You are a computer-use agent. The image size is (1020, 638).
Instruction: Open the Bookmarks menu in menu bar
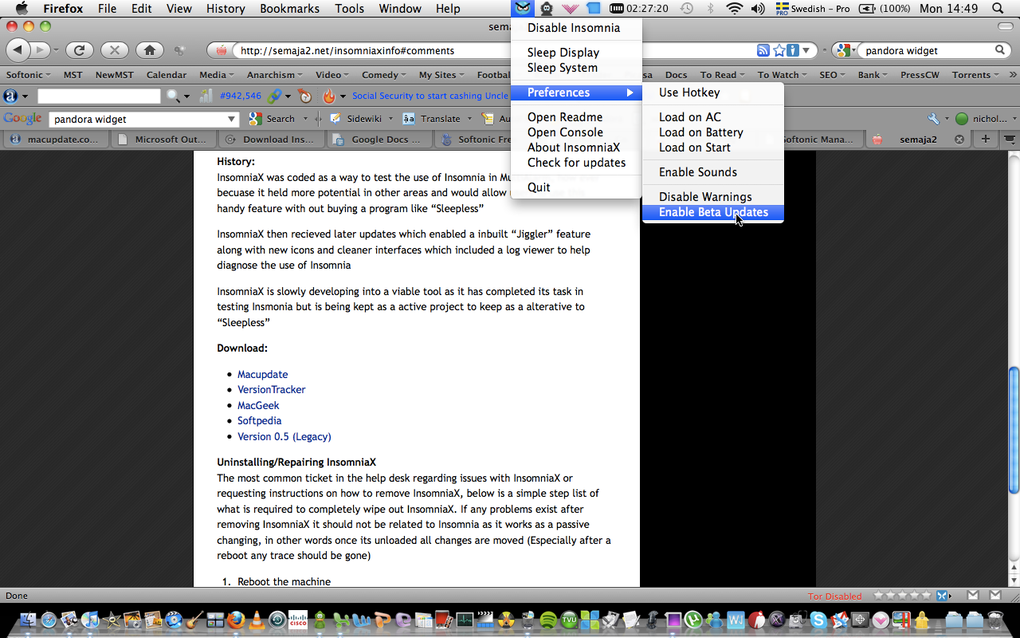click(x=289, y=8)
